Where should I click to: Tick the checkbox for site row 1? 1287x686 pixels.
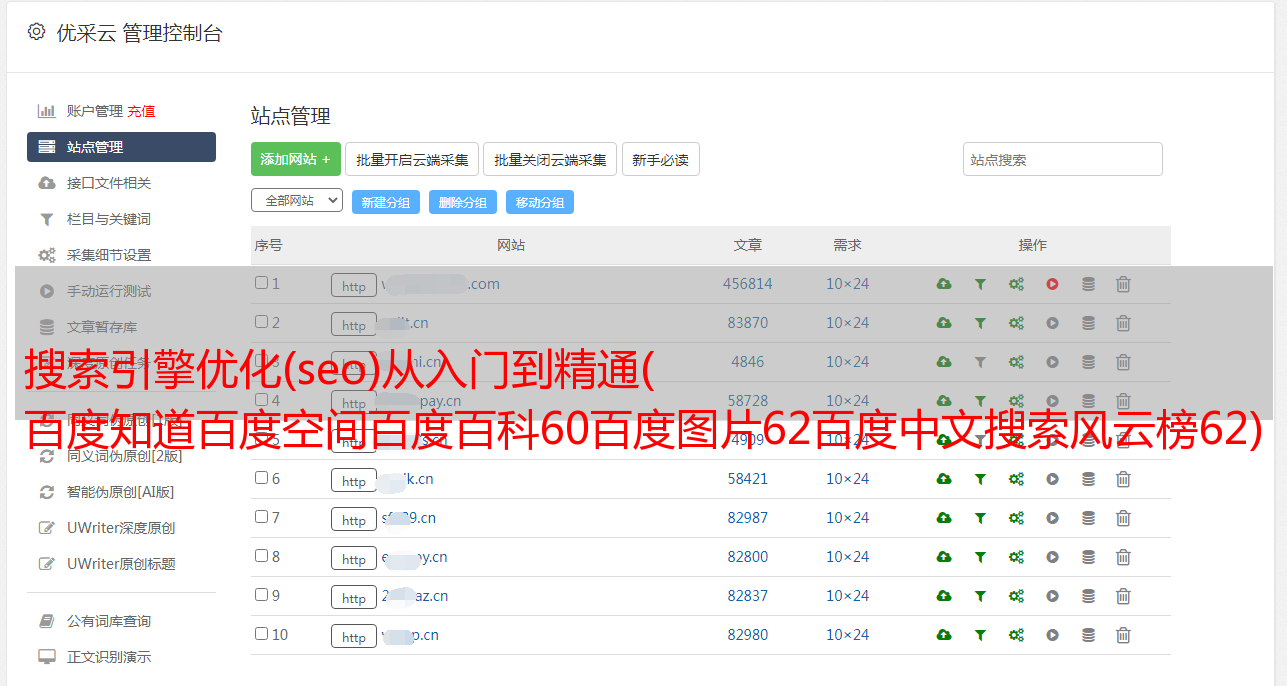coord(261,283)
